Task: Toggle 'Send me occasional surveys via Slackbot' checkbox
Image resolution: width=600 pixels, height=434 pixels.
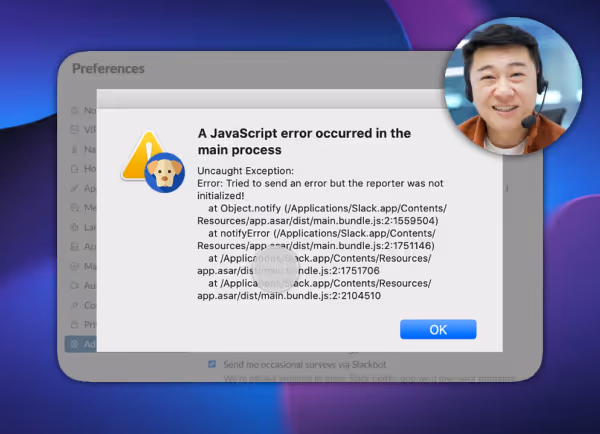Action: (212, 364)
